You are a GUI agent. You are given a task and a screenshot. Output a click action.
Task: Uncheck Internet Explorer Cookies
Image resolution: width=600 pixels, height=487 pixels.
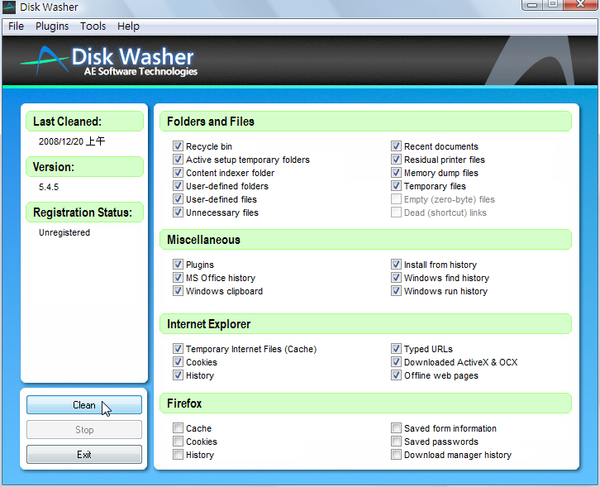[x=178, y=362]
